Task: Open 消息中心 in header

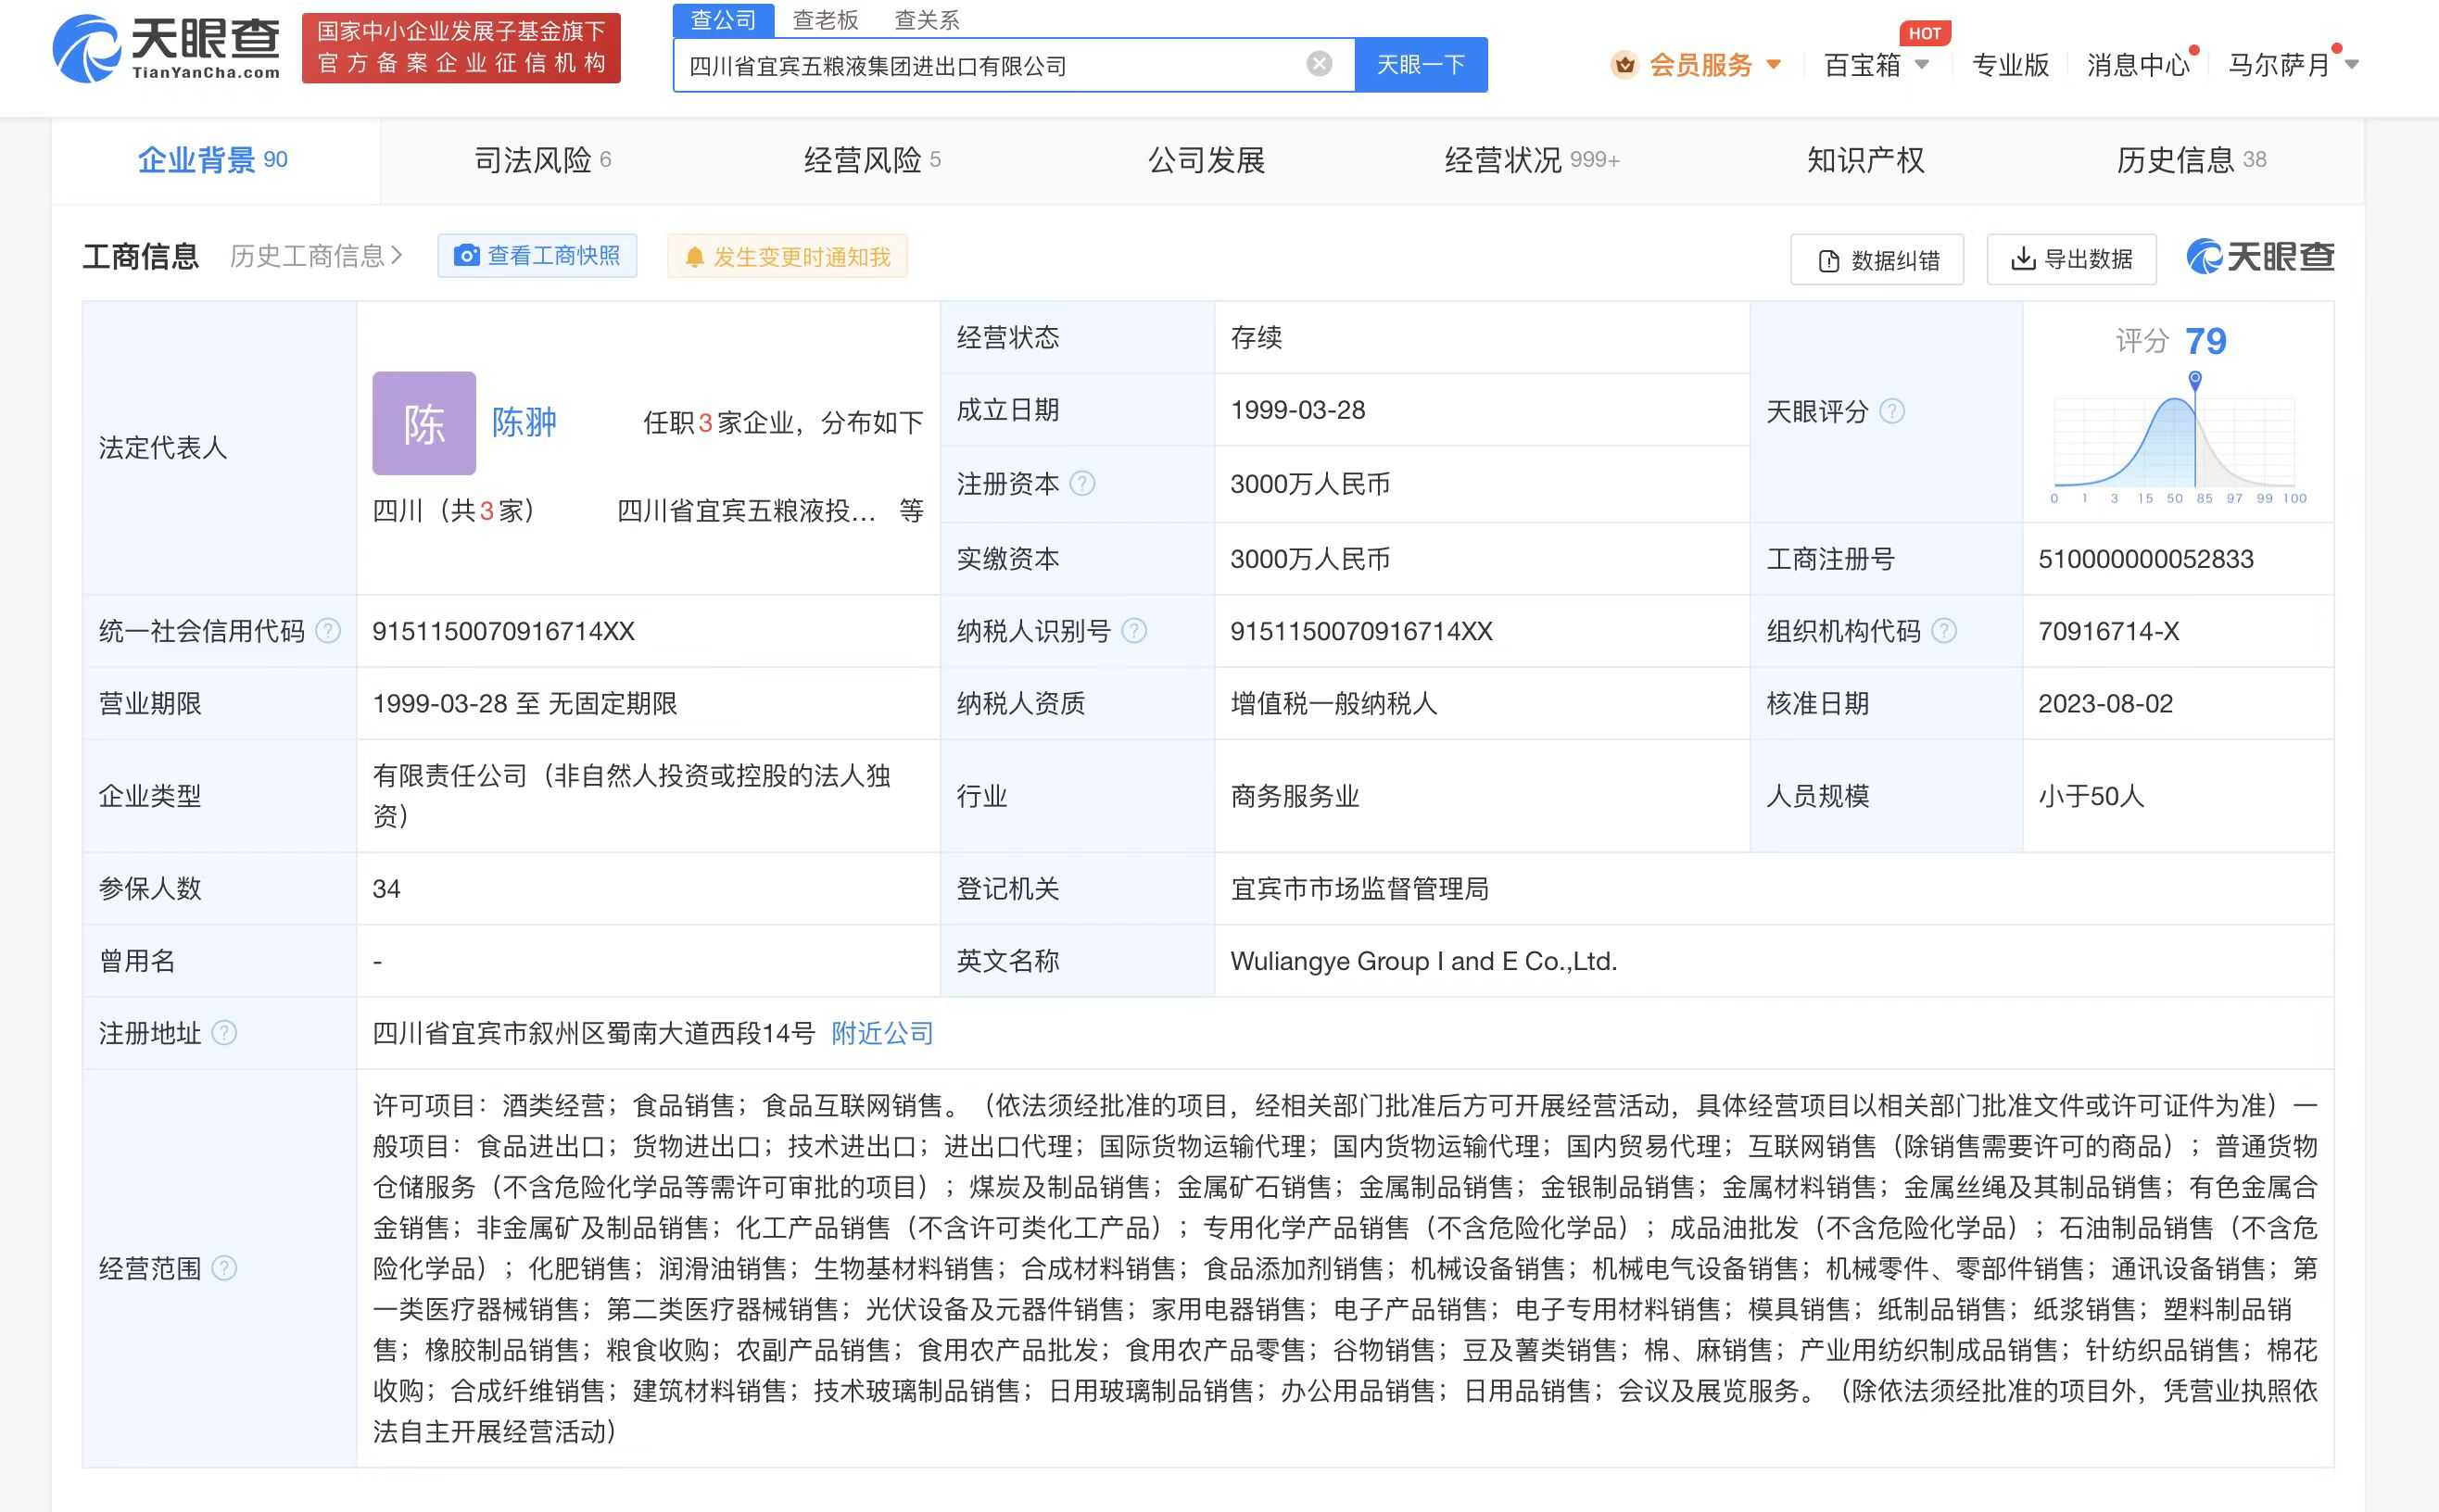Action: point(2138,65)
